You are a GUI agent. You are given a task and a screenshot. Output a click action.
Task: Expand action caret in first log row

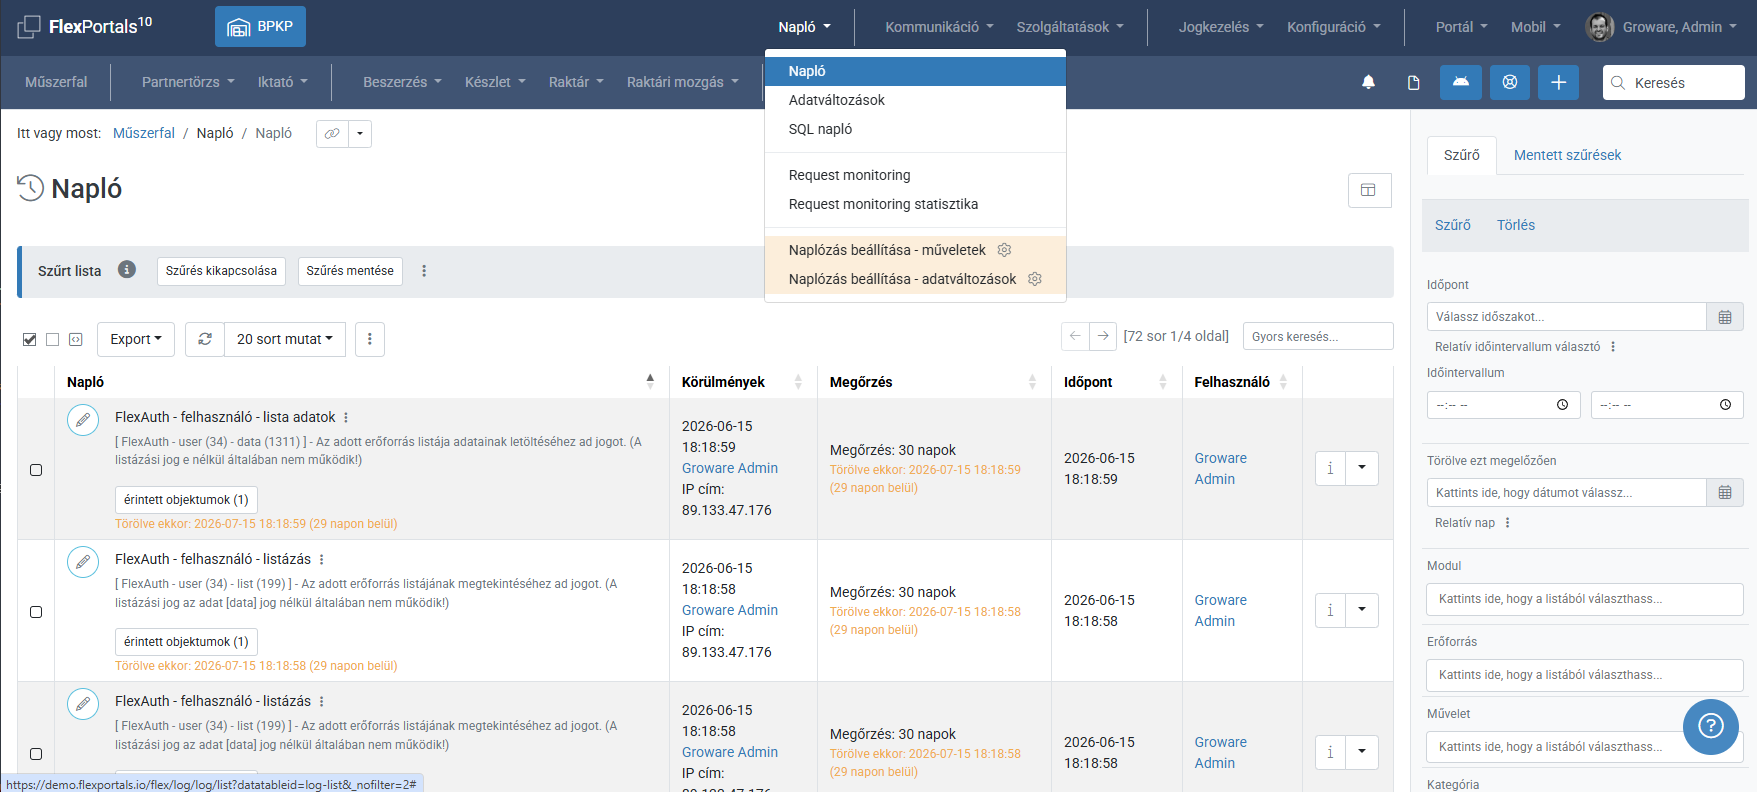point(1362,468)
